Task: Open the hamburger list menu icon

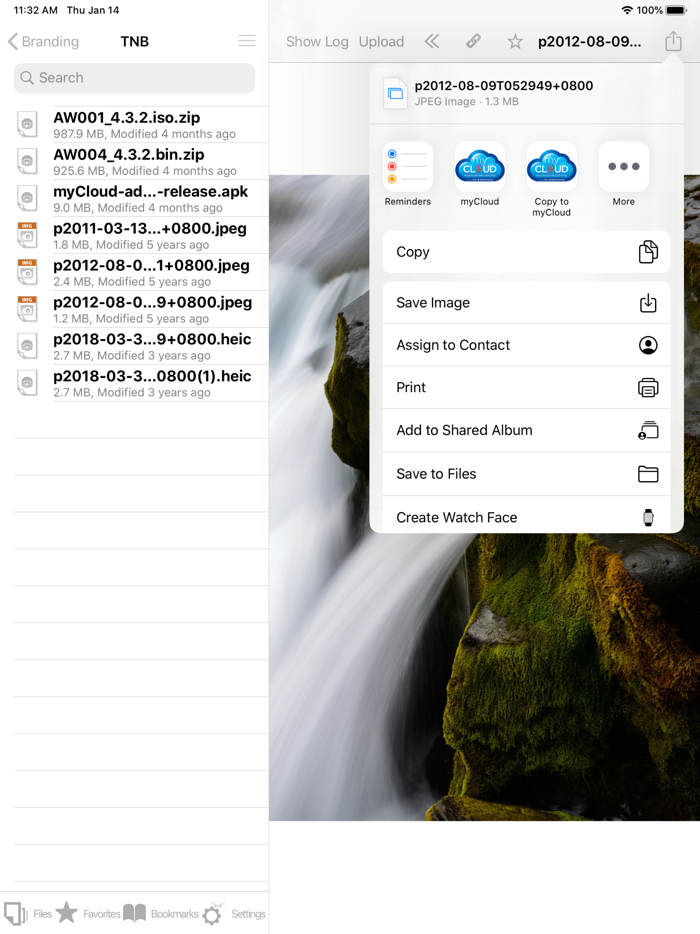Action: (247, 41)
